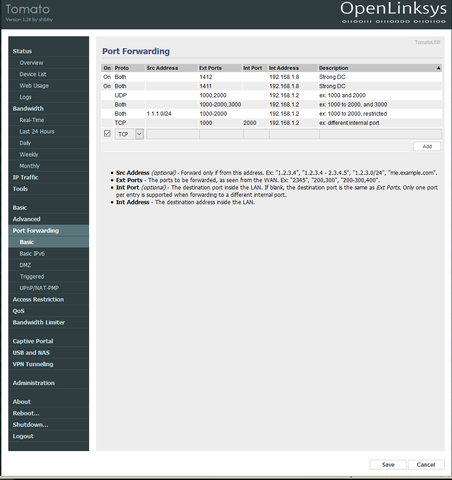Open top-level Basic settings section
The height and width of the screenshot is (480, 452).
click(x=19, y=208)
